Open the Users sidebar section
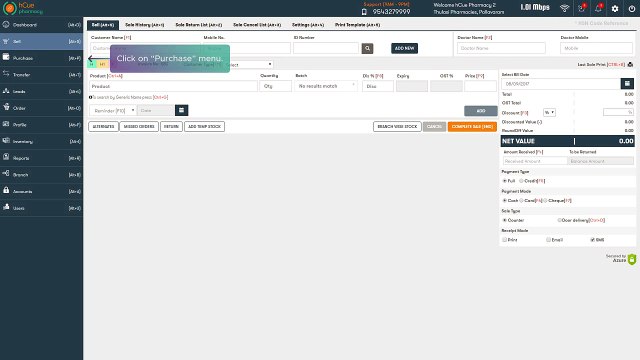This screenshot has width=640, height=360. 41,208
